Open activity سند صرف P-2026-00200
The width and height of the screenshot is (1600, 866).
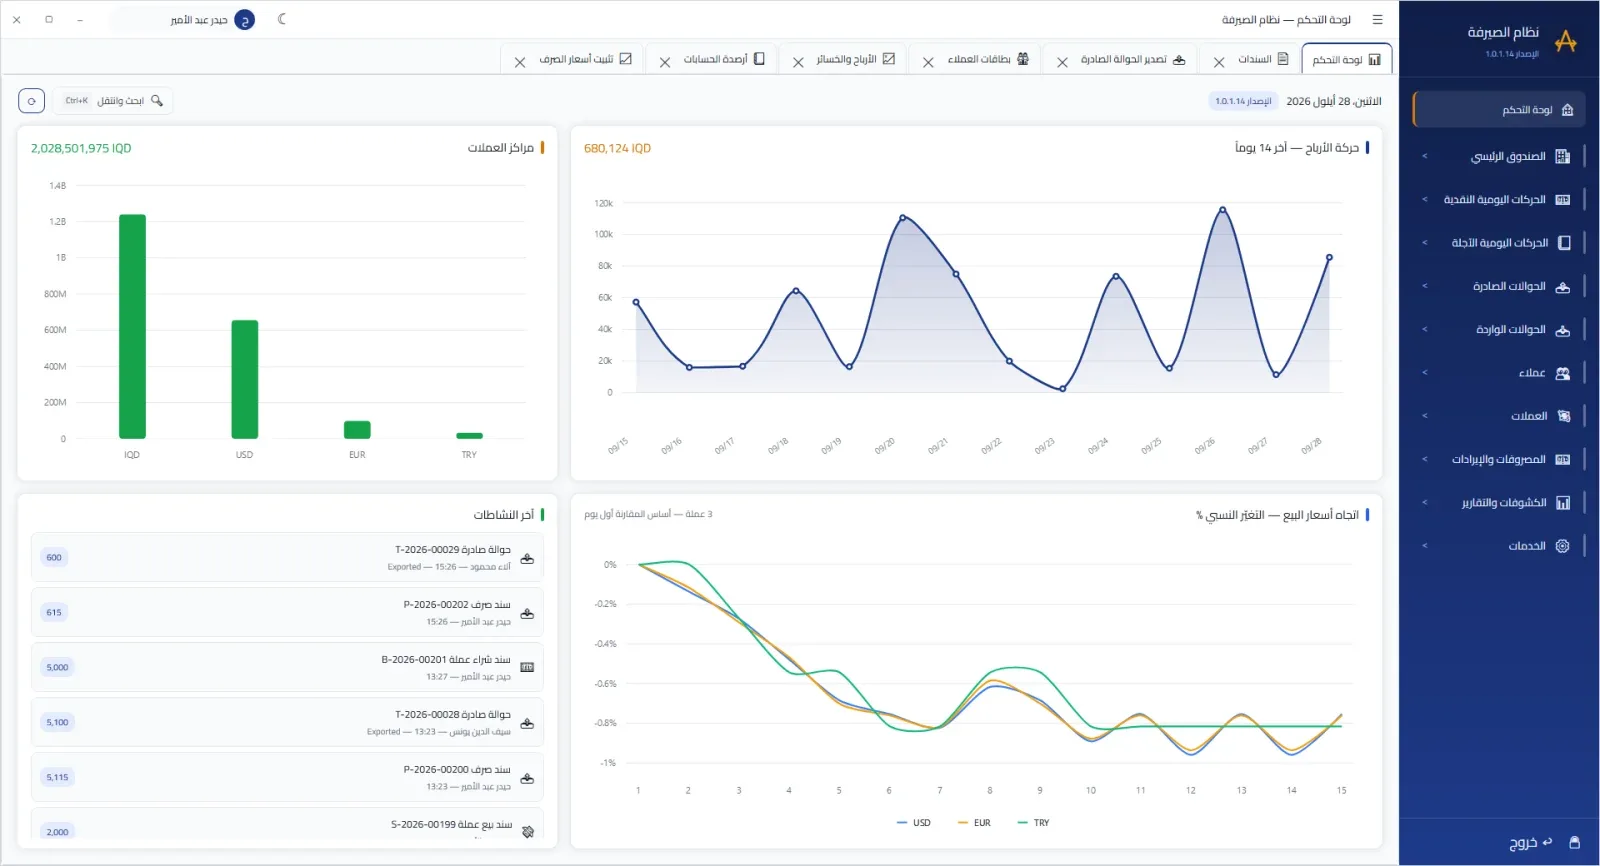[287, 778]
